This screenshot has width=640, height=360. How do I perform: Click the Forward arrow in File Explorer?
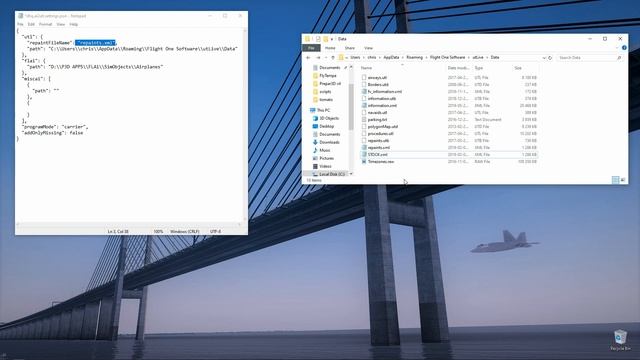click(318, 58)
